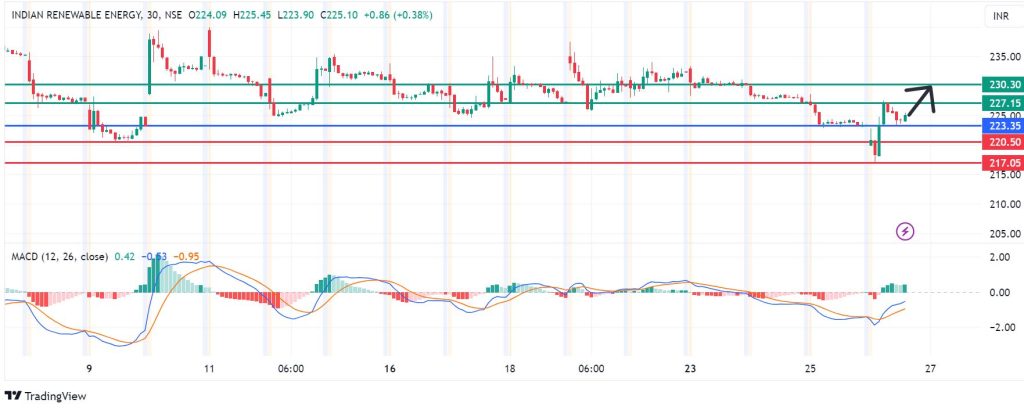Click the high value H225.45

coord(251,14)
